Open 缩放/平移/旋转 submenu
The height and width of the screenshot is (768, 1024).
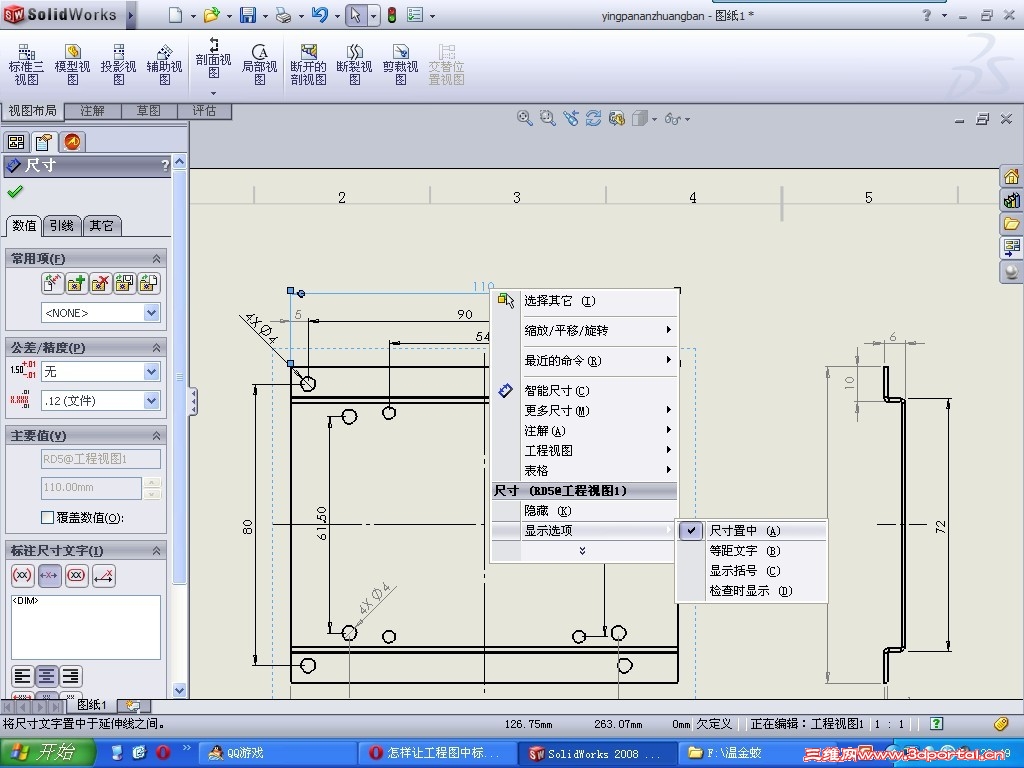[584, 330]
